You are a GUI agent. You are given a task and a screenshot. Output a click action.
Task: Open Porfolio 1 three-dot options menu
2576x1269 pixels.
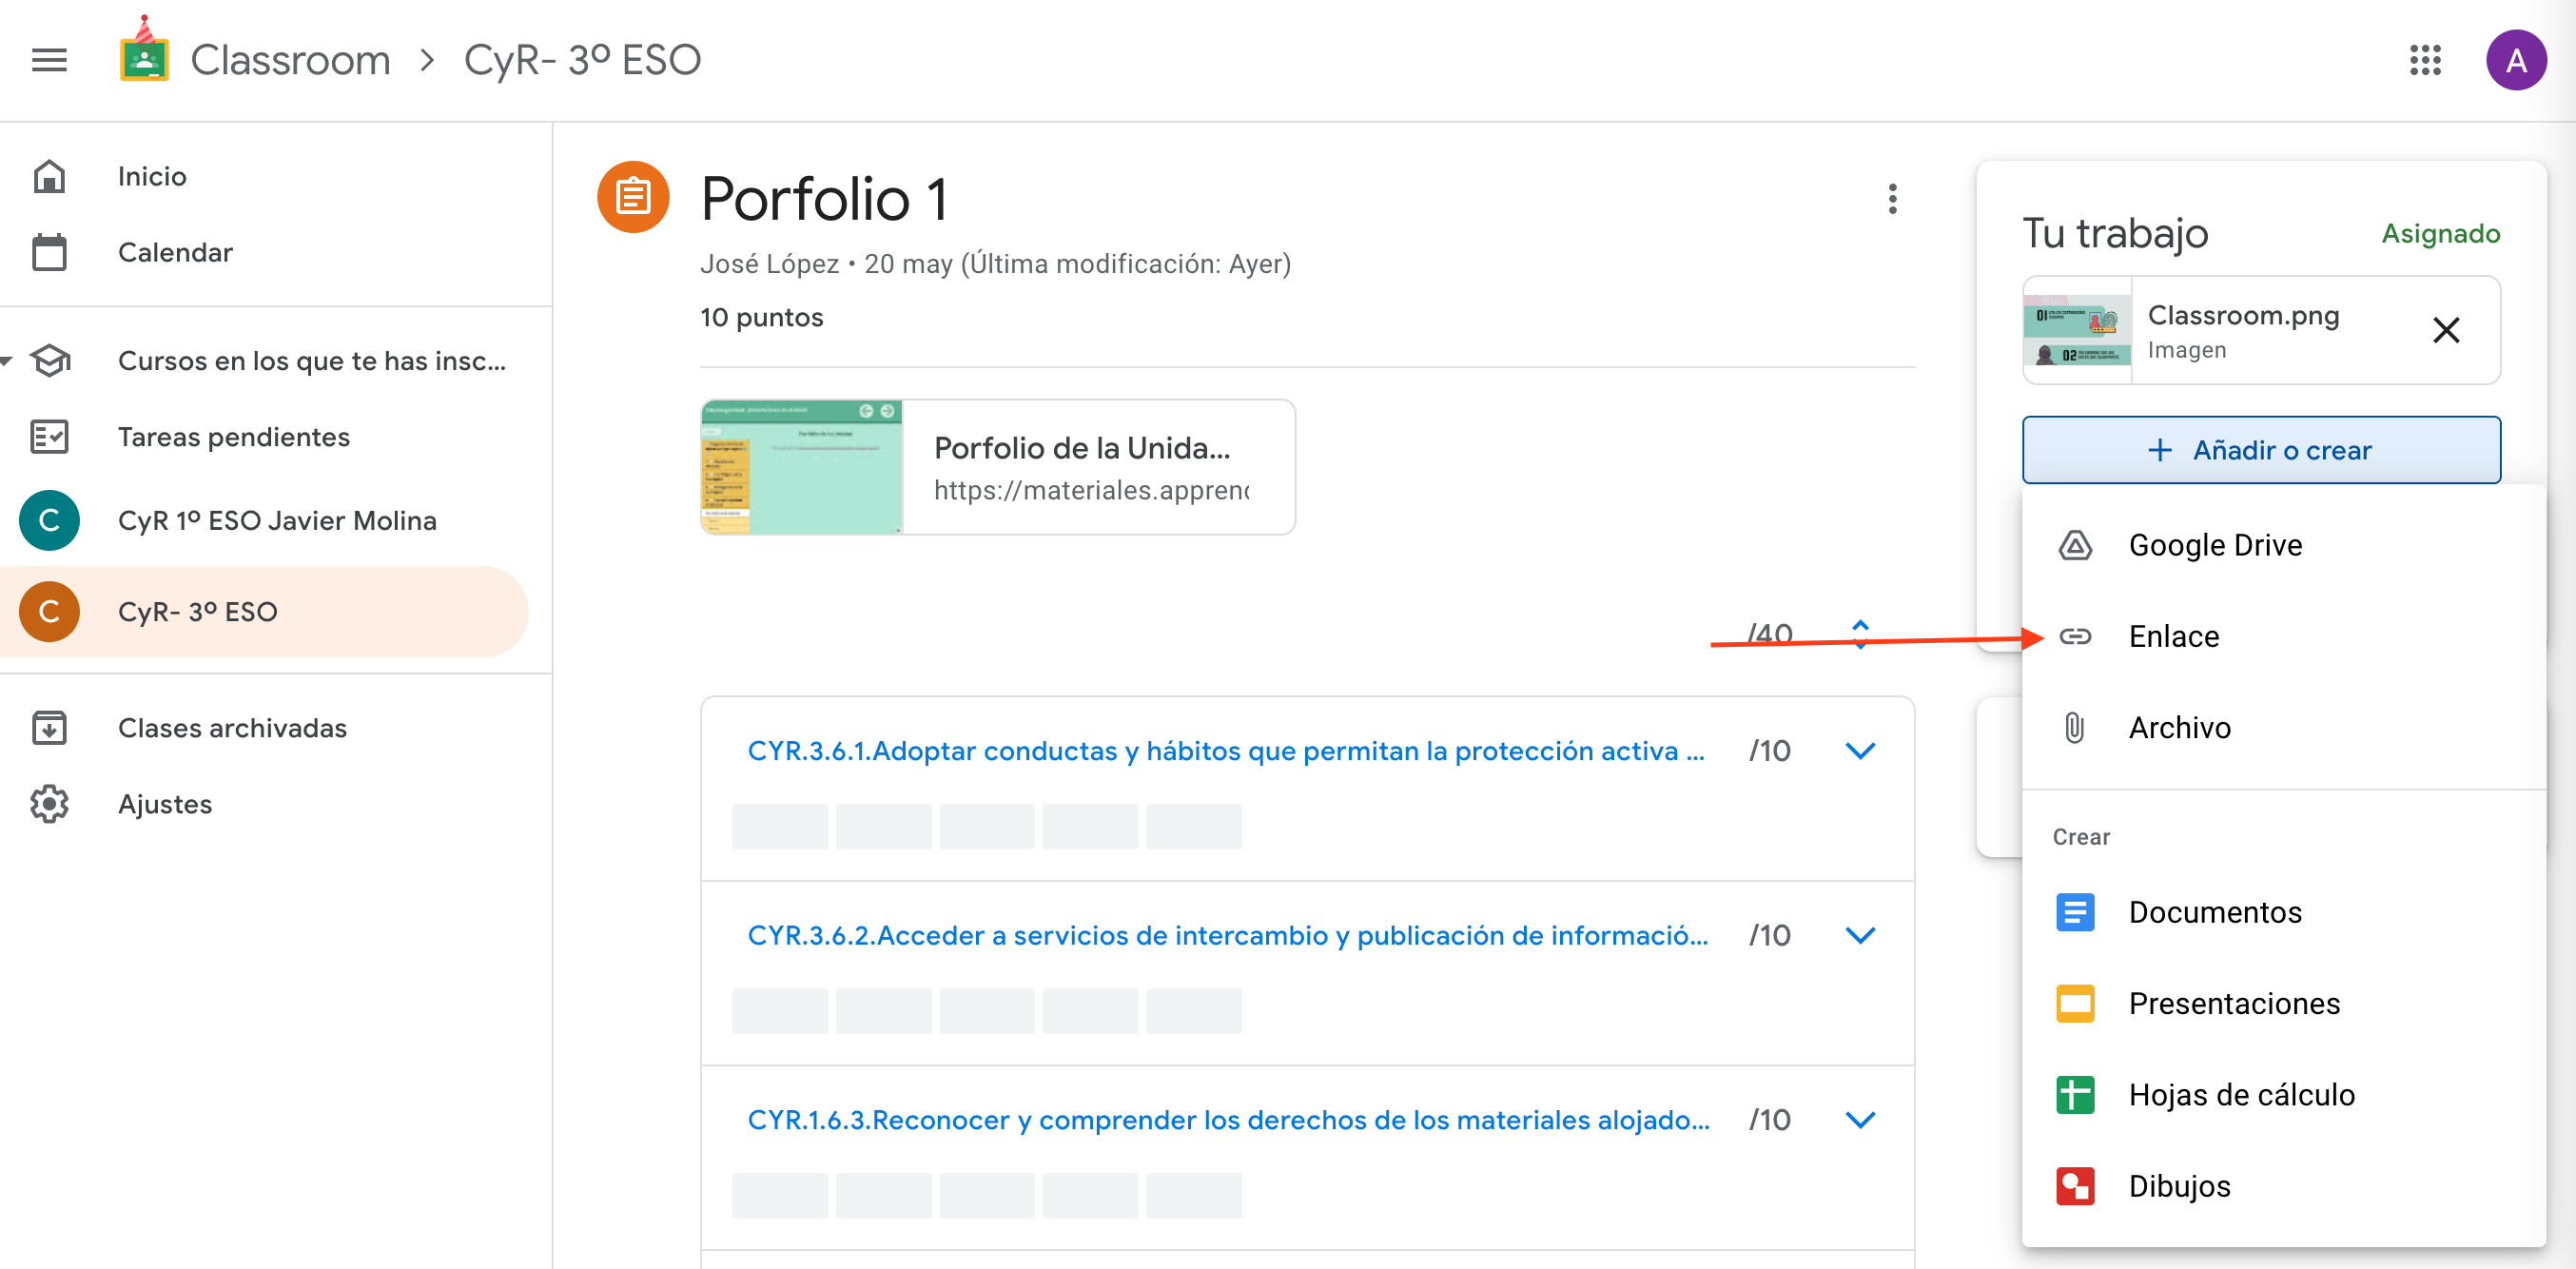point(1892,199)
